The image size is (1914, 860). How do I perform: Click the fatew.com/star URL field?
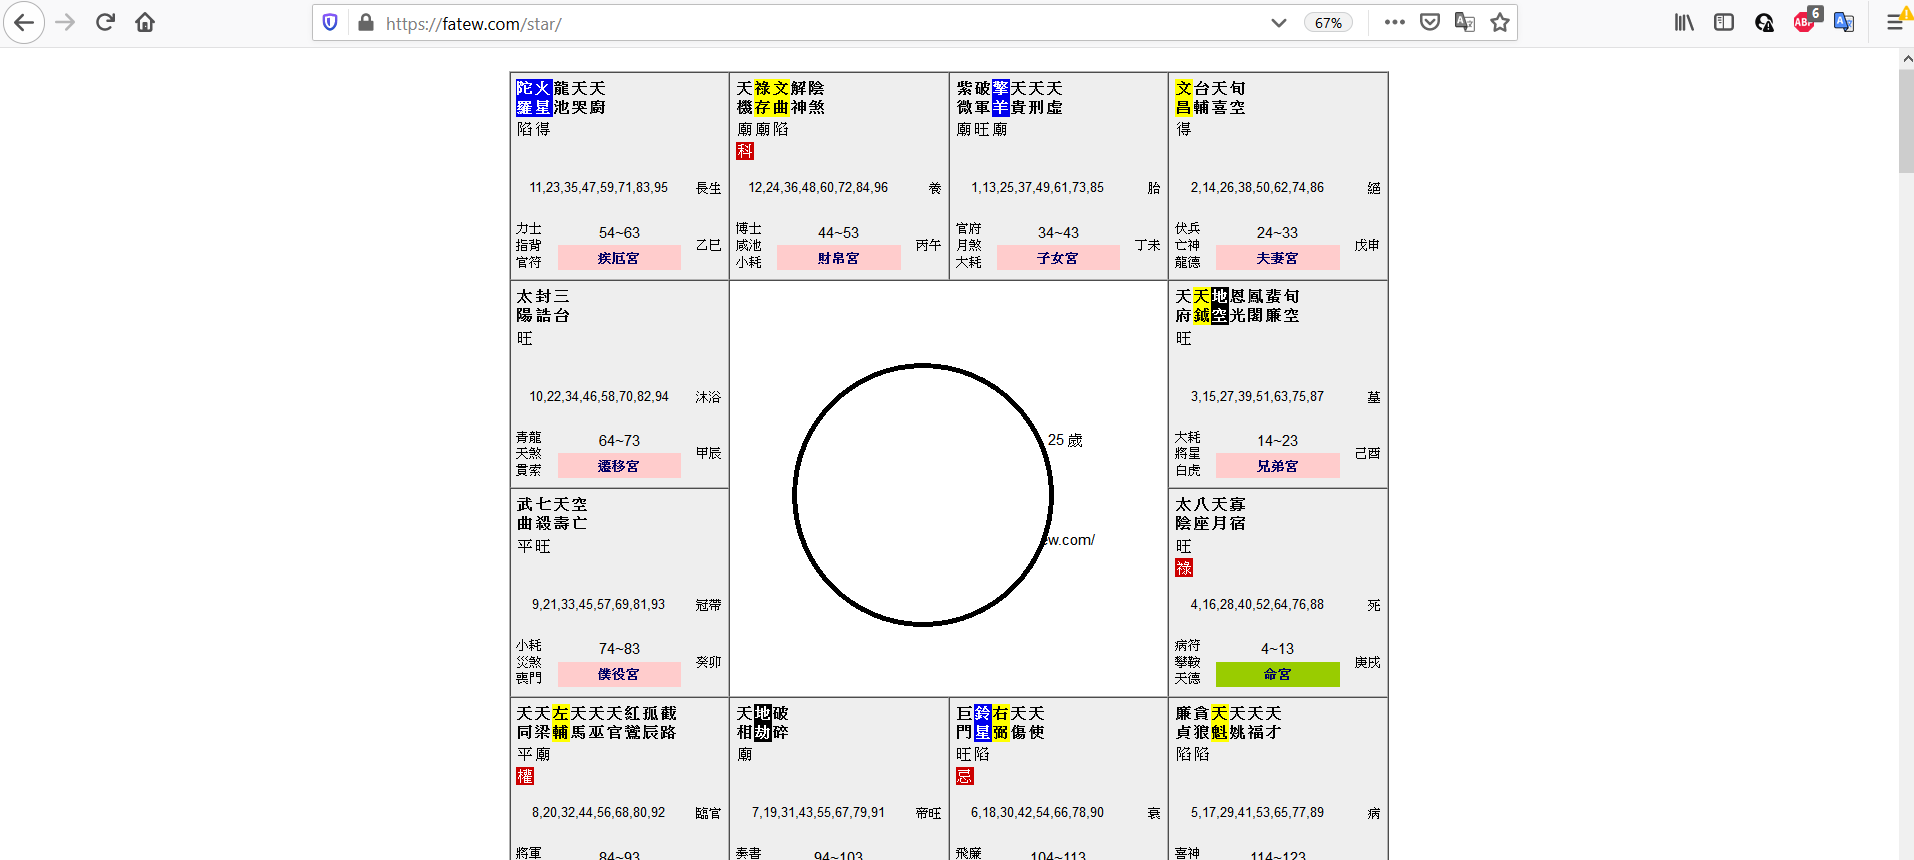(800, 23)
